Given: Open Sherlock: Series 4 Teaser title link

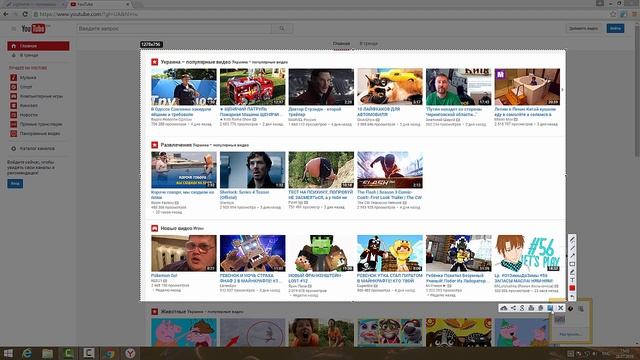Looking at the screenshot, I should tap(244, 195).
